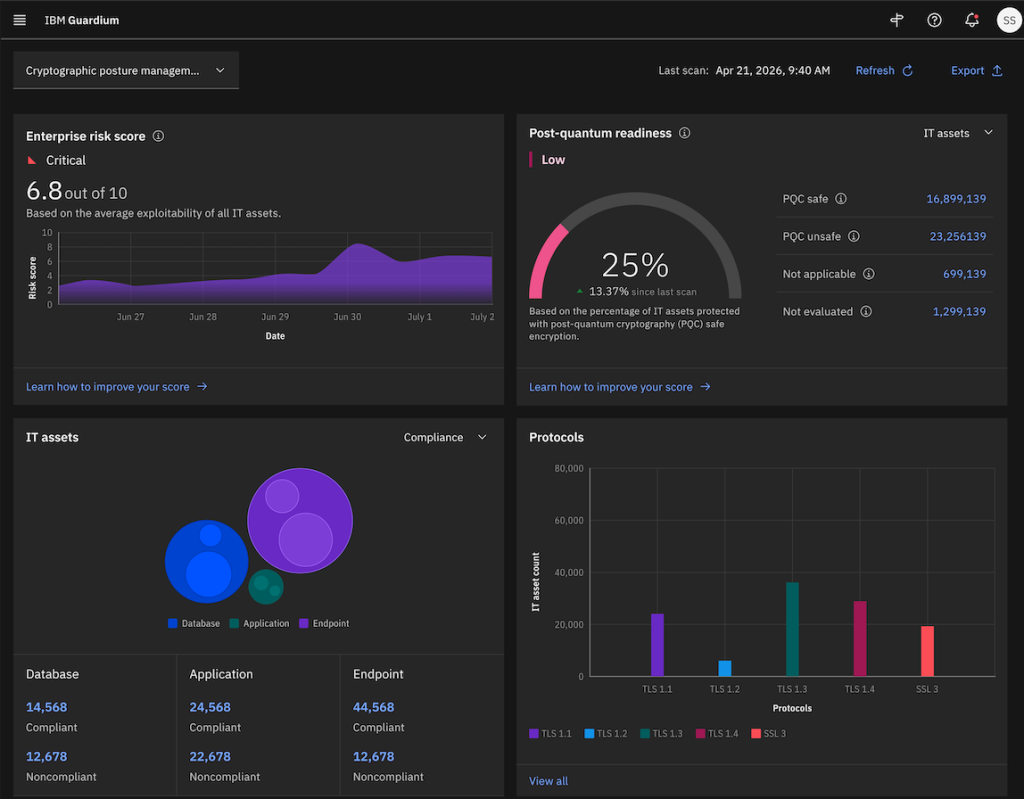Click the Refresh circular arrow icon

pyautogui.click(x=908, y=71)
